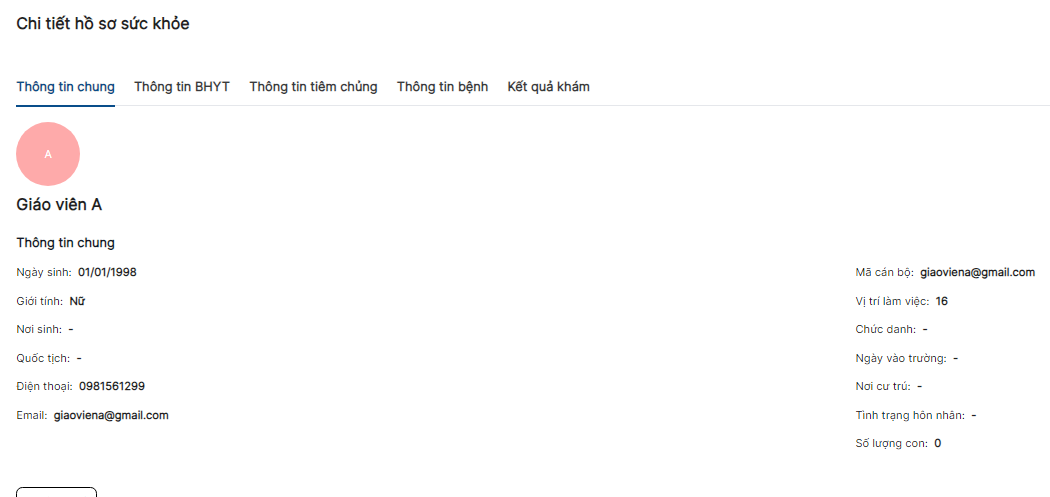1050x497 pixels.
Task: Click the Thông tin chung section heading
Action: click(66, 242)
